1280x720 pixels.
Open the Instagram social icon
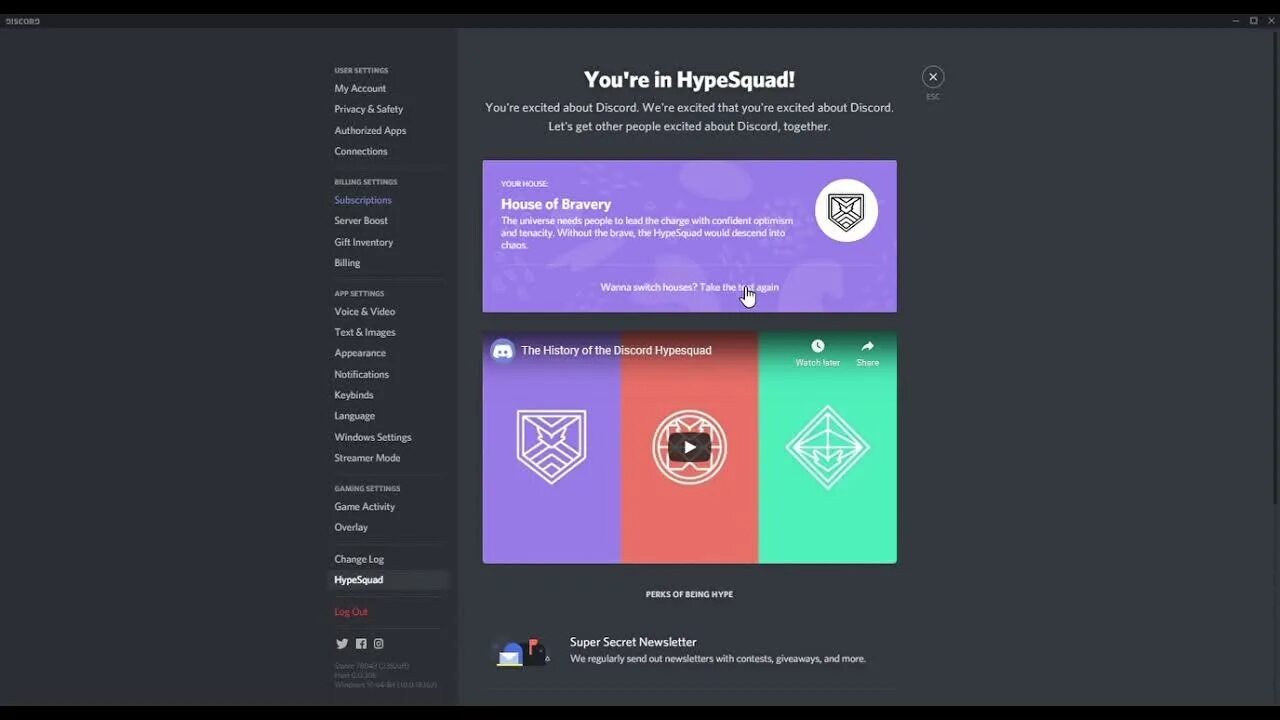[378, 644]
